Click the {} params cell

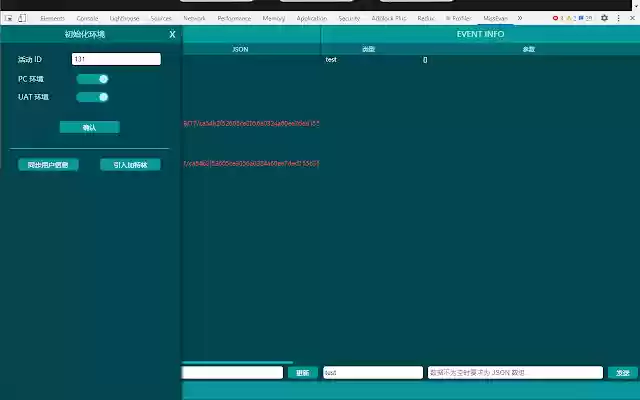tap(425, 60)
